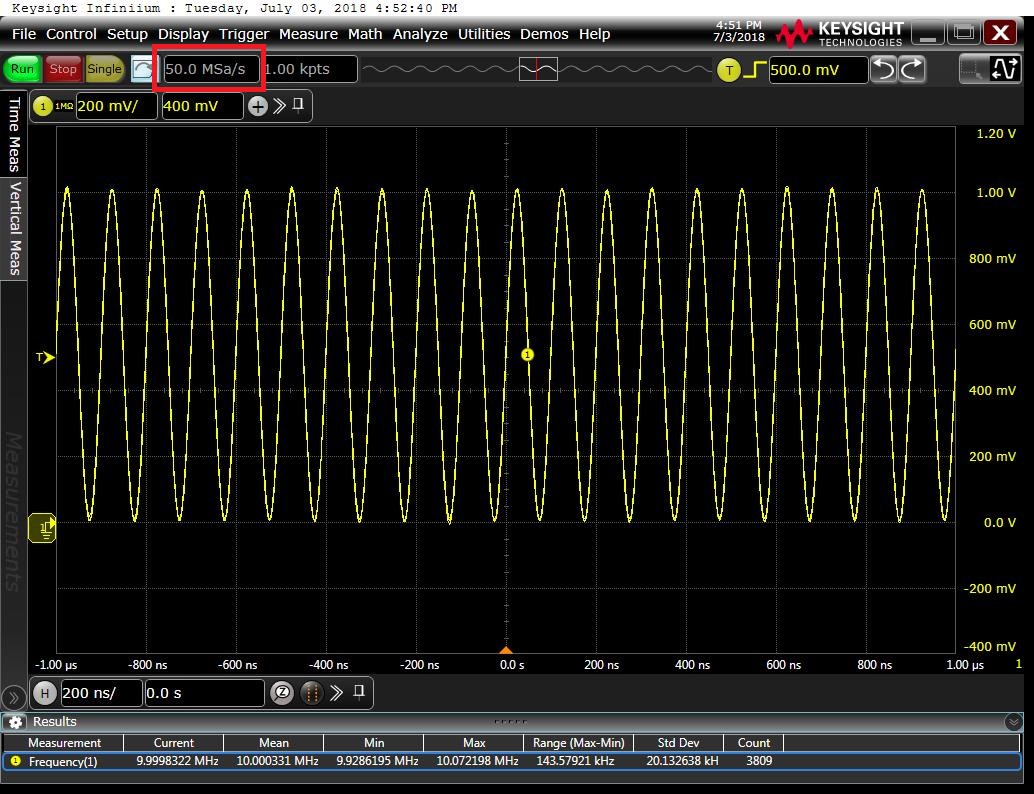Click the Results panel gear icon
This screenshot has width=1034, height=794.
pos(15,722)
